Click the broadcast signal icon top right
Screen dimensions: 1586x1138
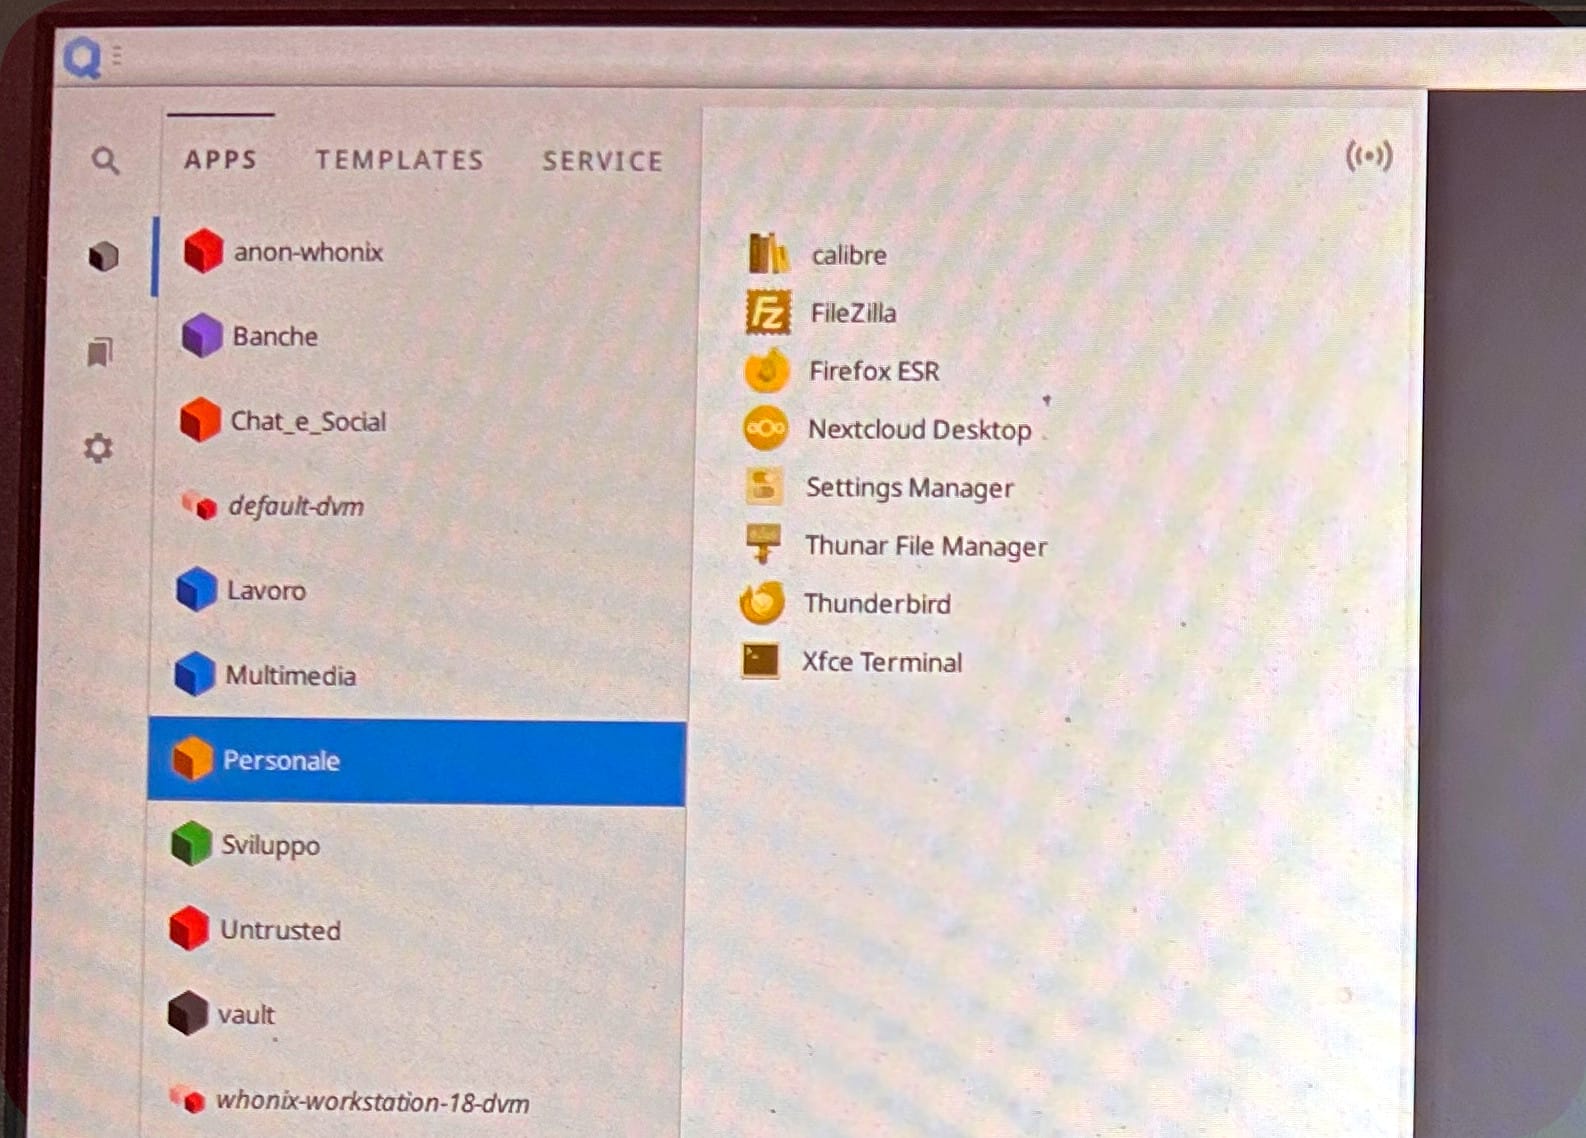[x=1368, y=156]
